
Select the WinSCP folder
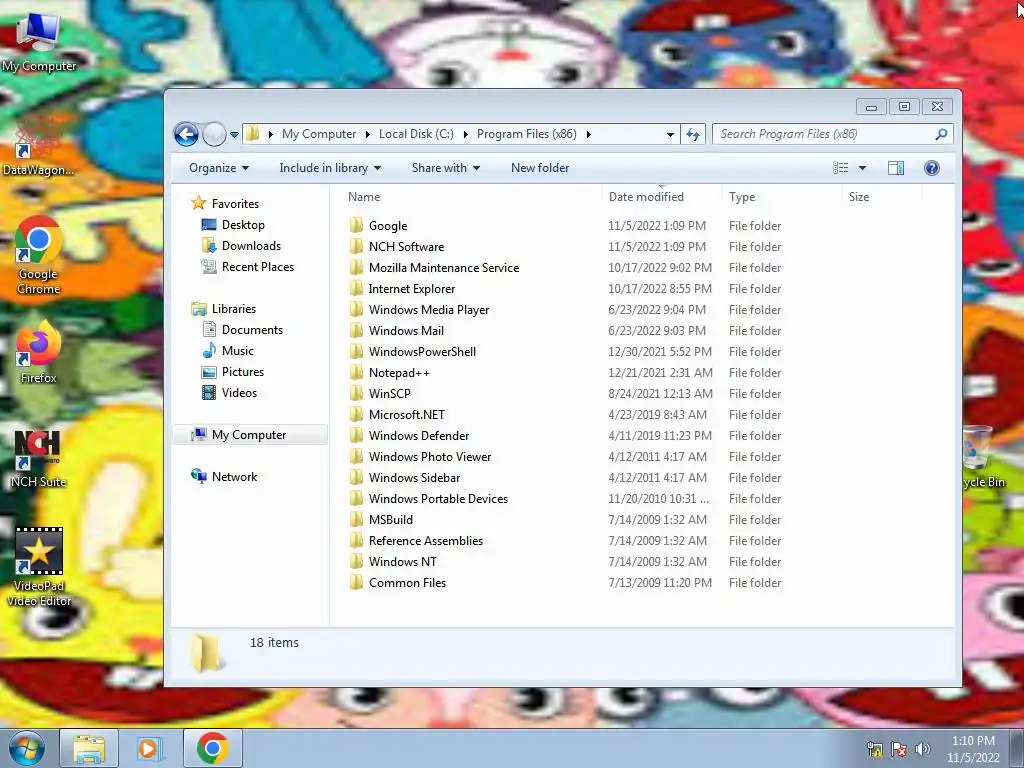pyautogui.click(x=389, y=394)
